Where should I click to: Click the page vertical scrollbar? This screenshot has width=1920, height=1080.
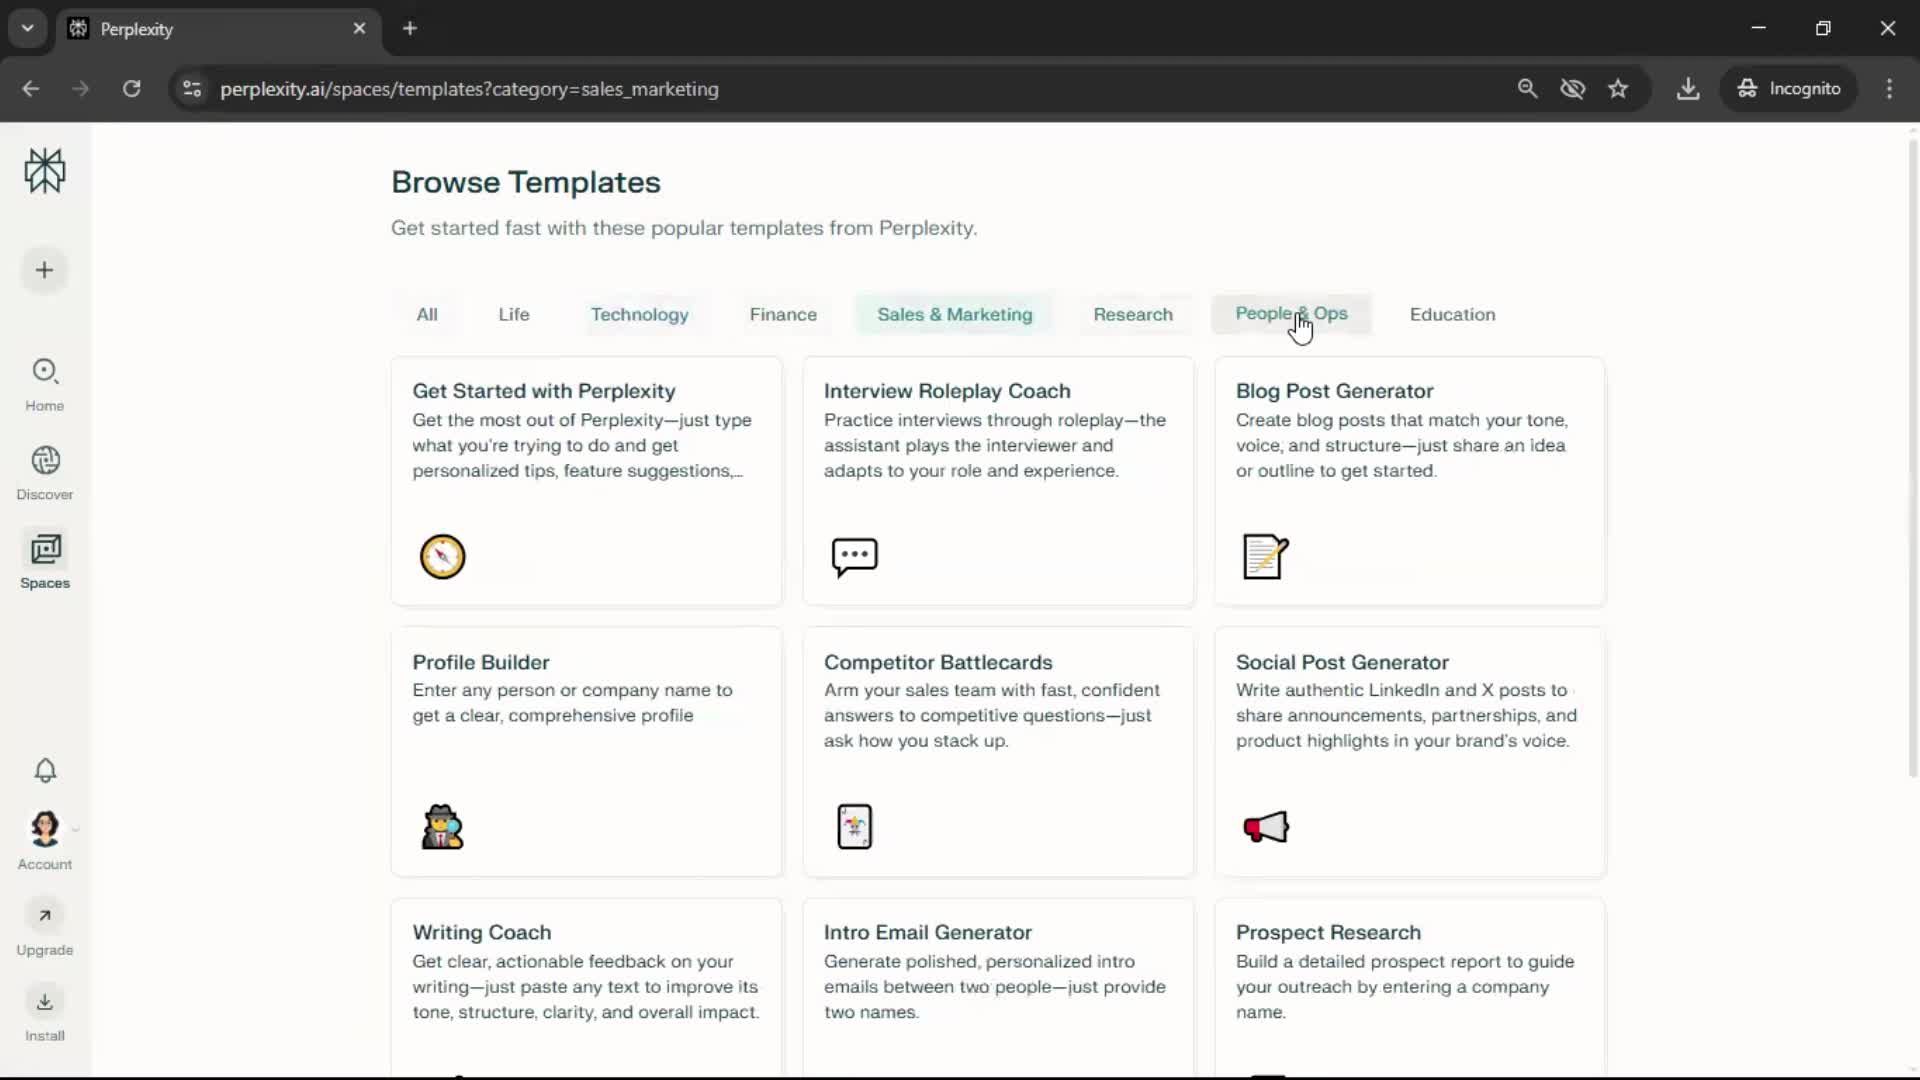[1912, 460]
